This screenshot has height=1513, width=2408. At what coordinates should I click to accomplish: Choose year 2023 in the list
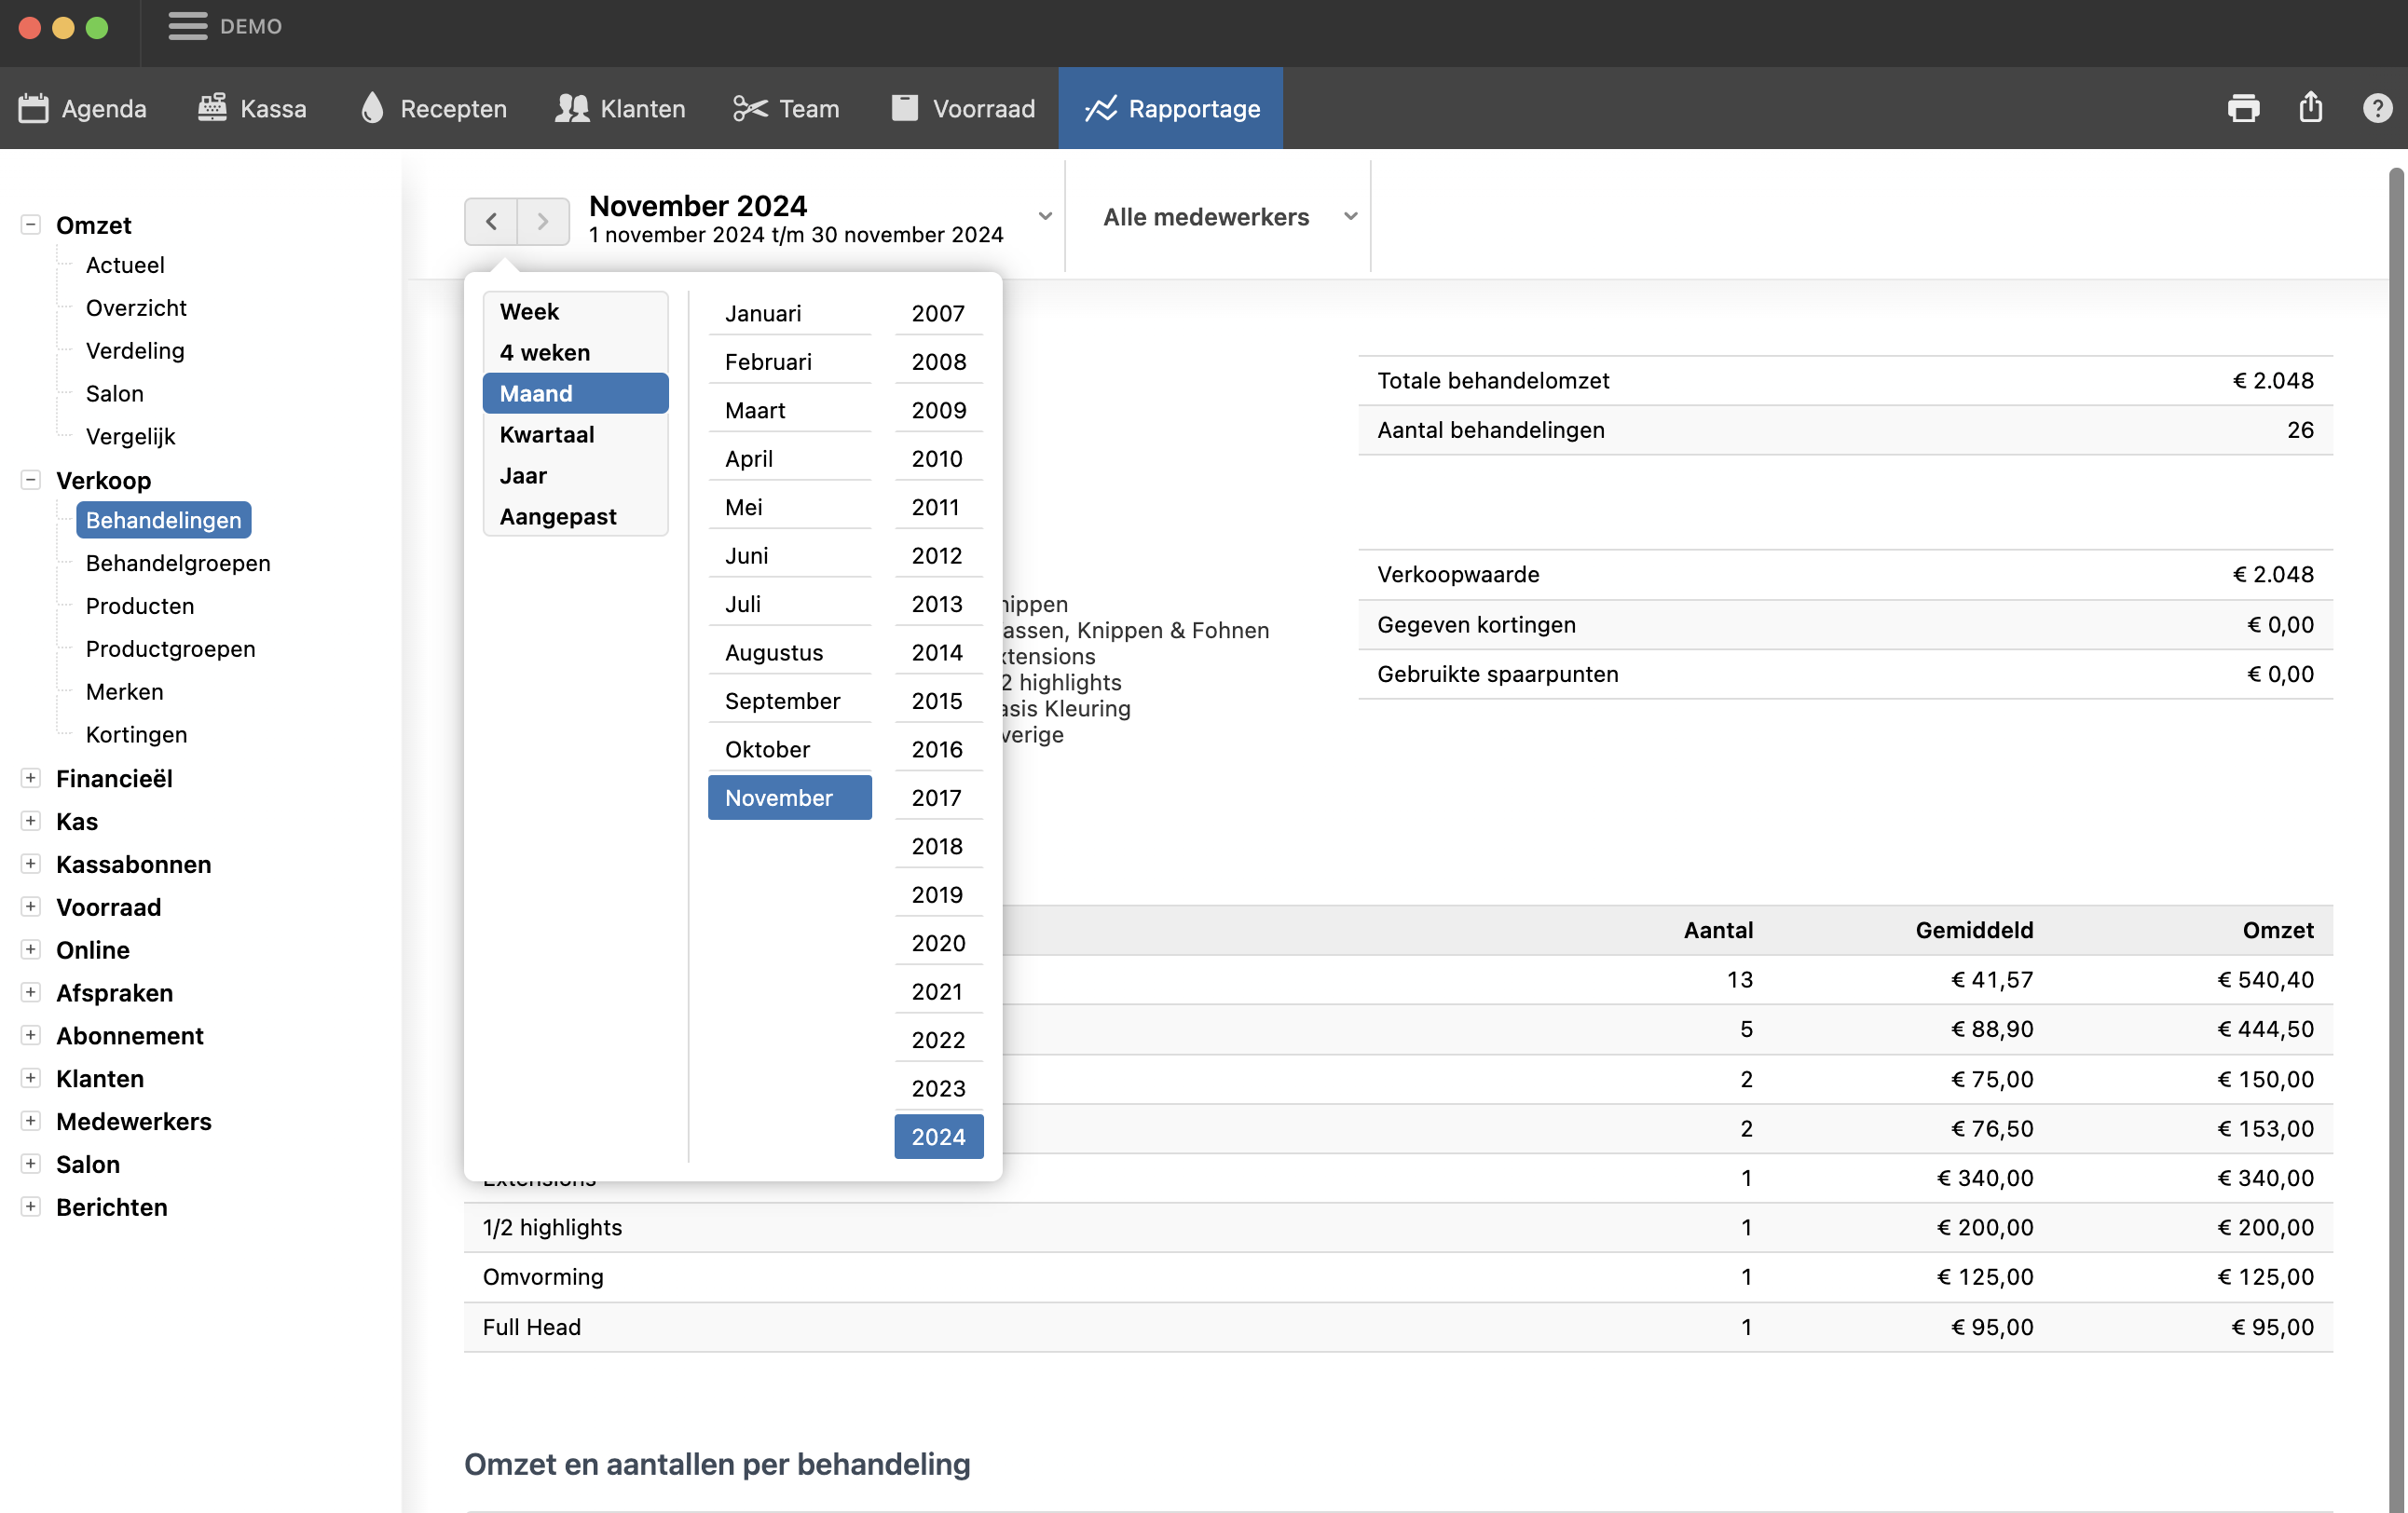point(938,1088)
